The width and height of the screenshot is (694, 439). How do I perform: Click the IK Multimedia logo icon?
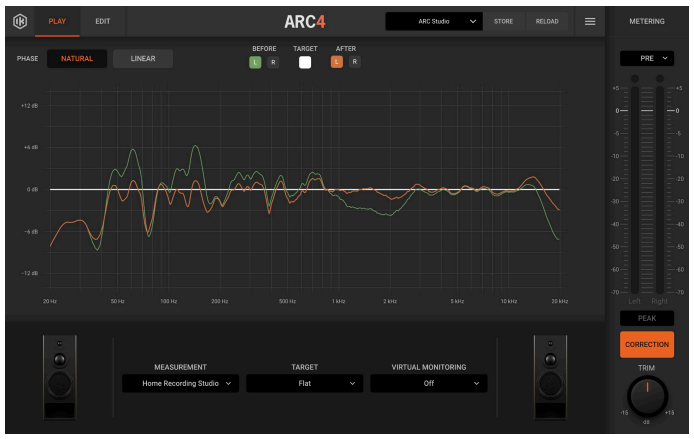17,21
